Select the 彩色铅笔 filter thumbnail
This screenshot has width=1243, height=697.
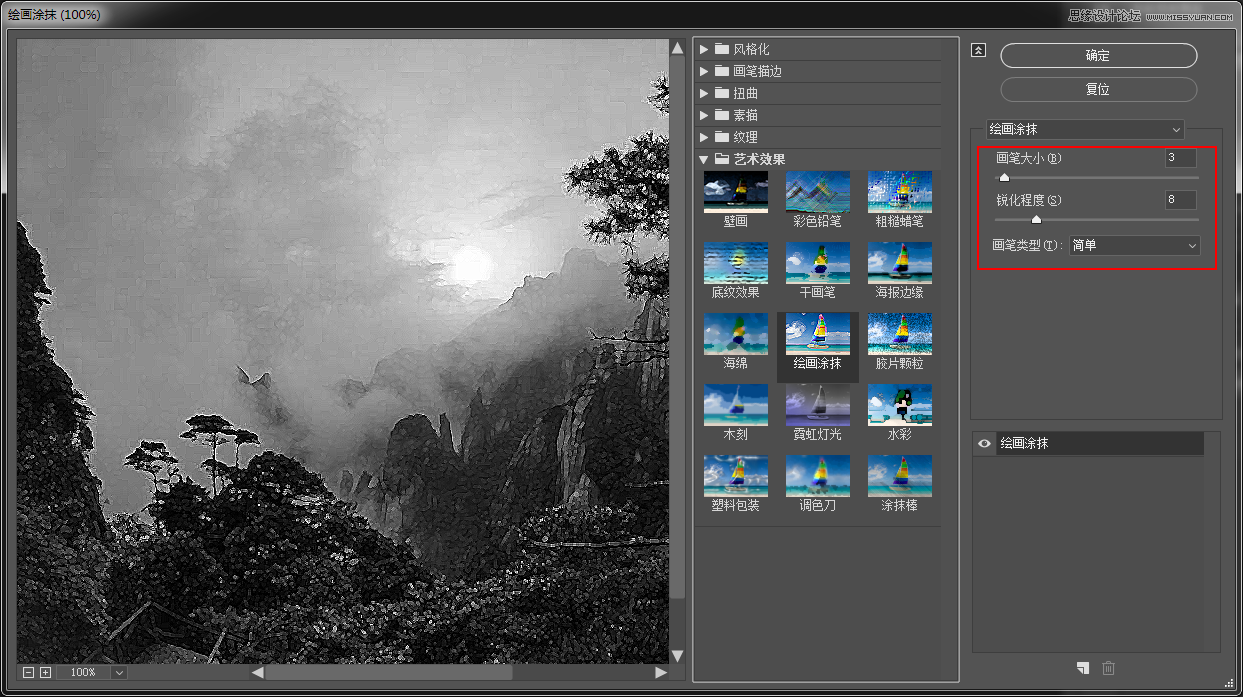(x=818, y=192)
